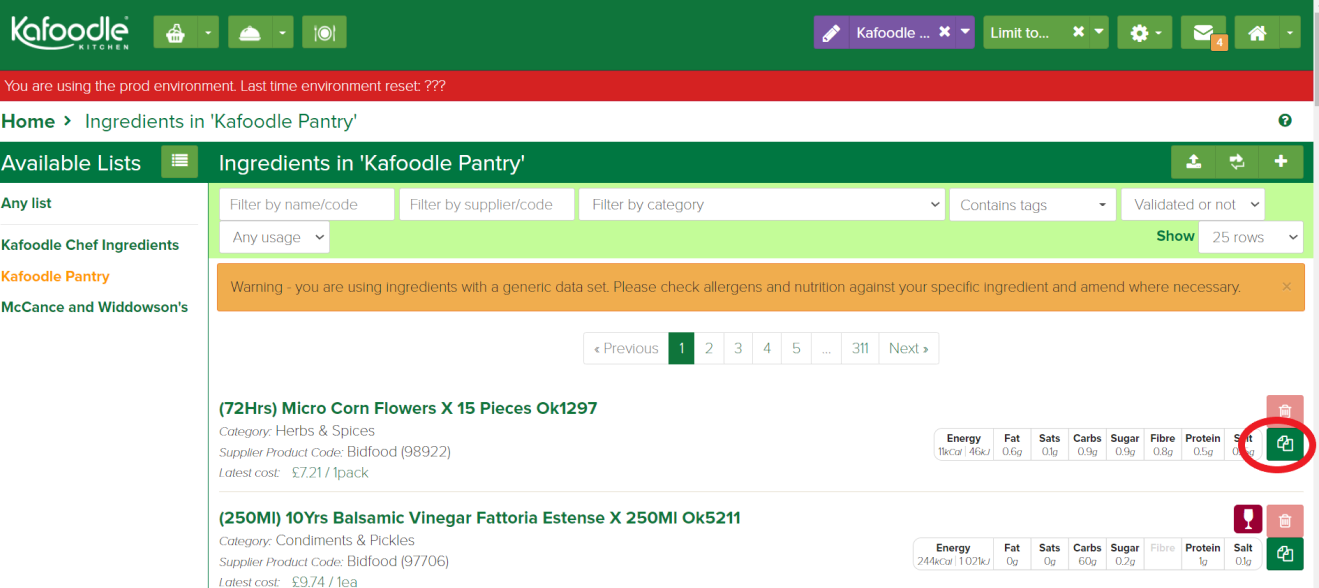Go to the previous results page

[x=626, y=348]
